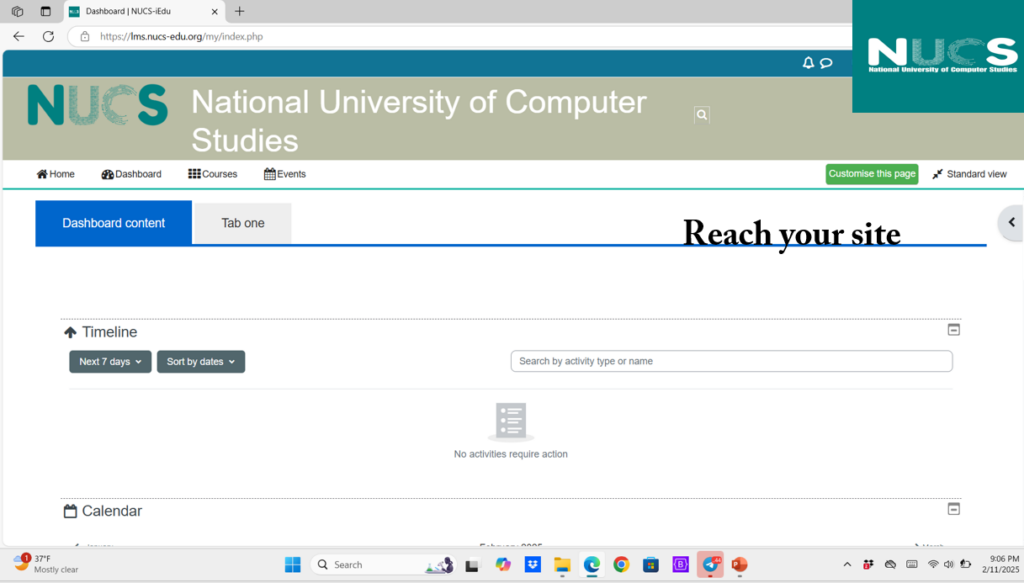Open Dropbox from the taskbar

pos(532,565)
